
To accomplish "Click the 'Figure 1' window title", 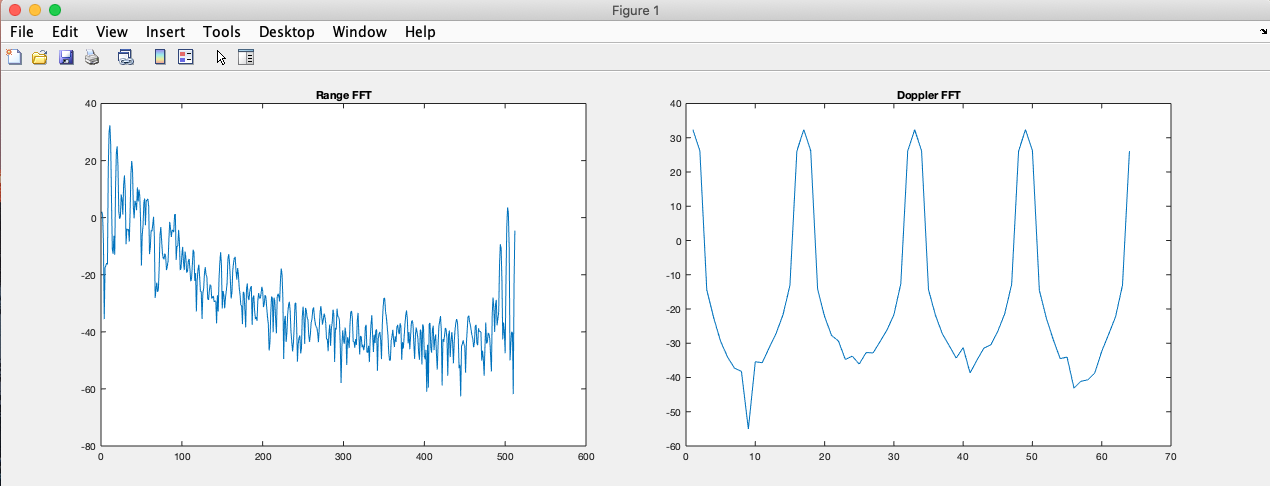I will click(x=634, y=10).
